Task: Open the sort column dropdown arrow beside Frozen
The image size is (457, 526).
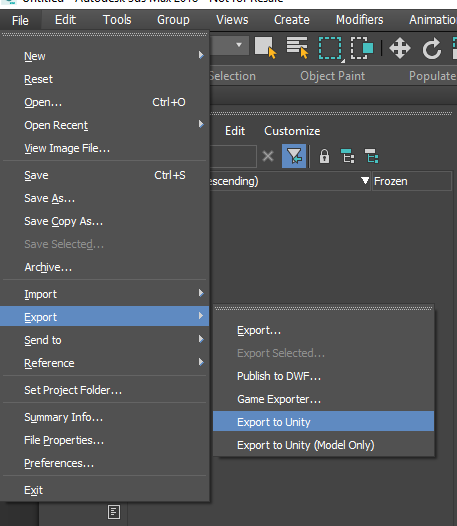Action: pos(365,181)
